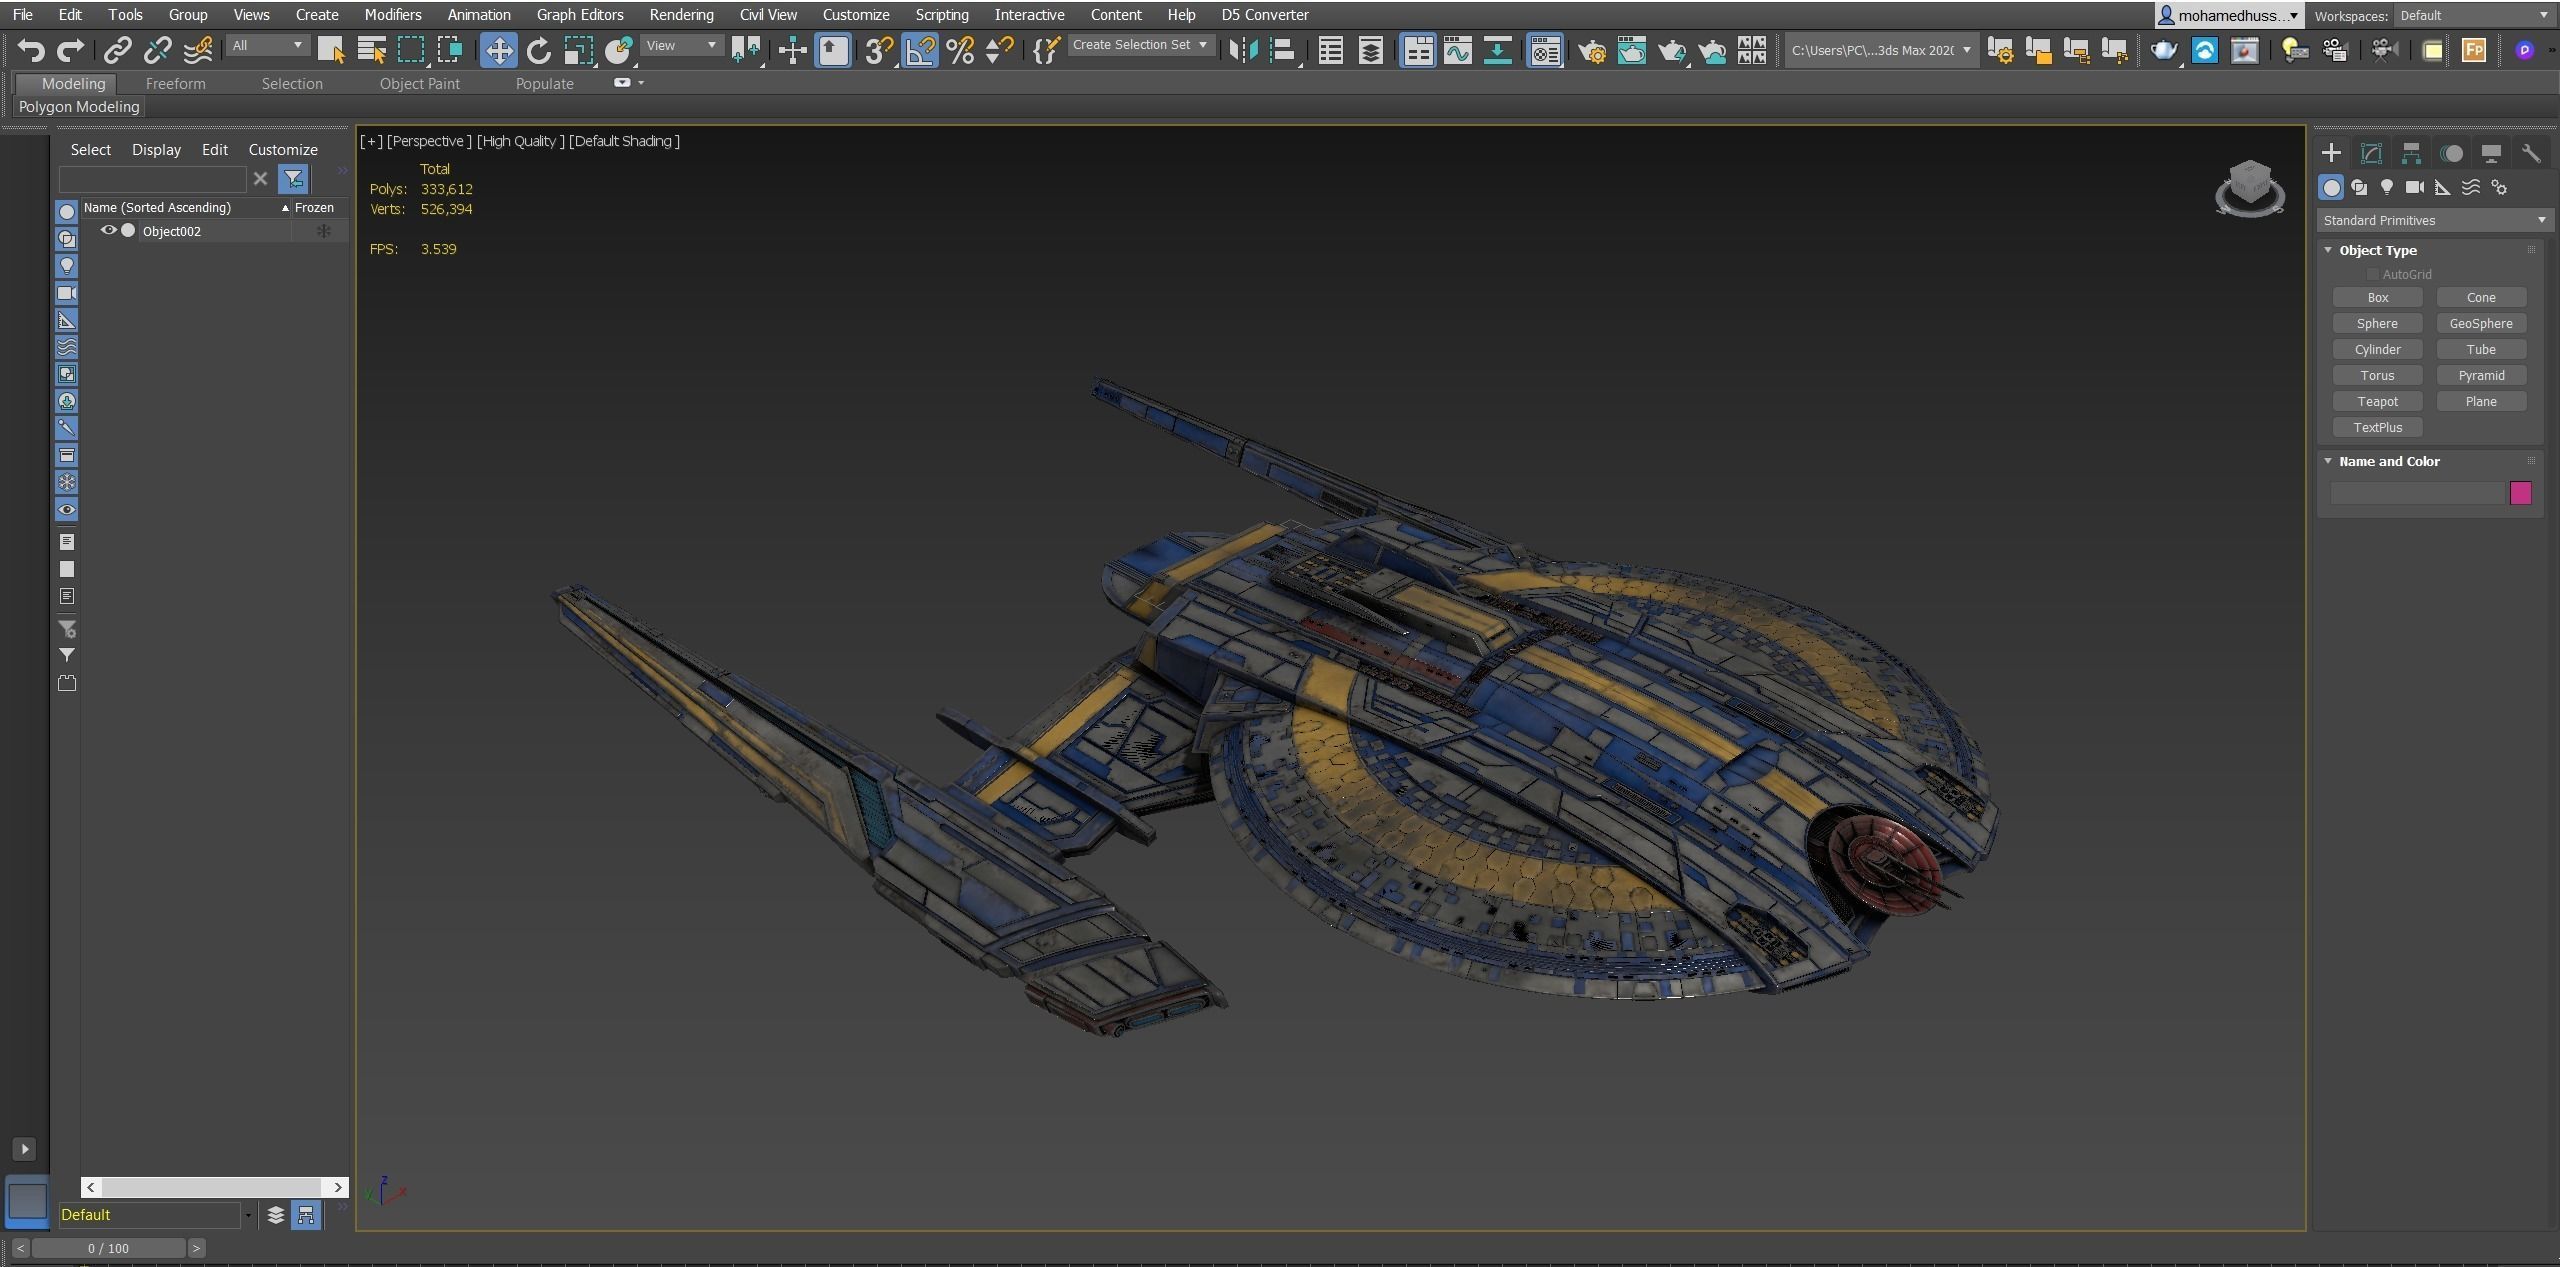Open the Material Editor icon

[x=1545, y=50]
